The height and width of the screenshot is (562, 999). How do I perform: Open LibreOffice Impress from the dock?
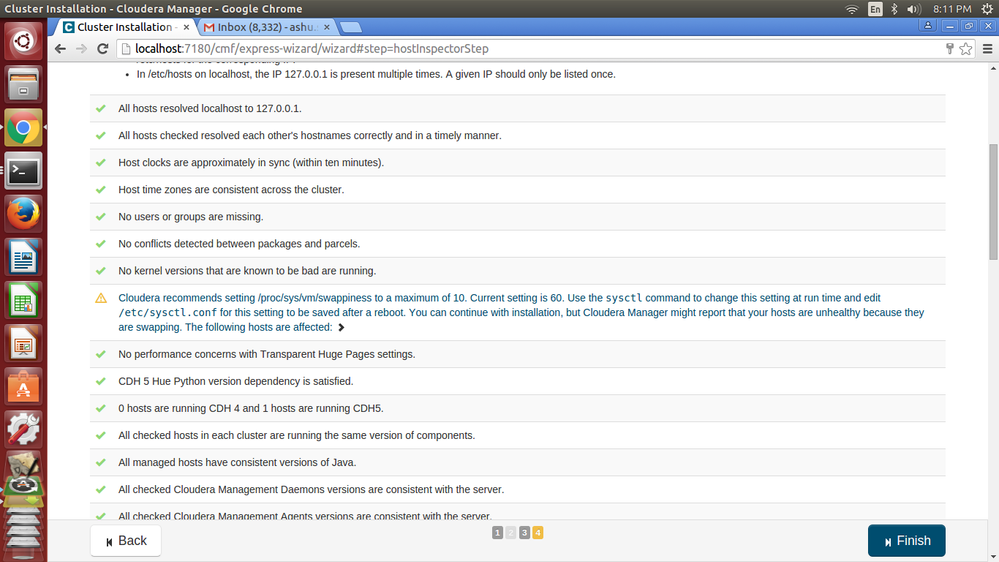(x=24, y=343)
